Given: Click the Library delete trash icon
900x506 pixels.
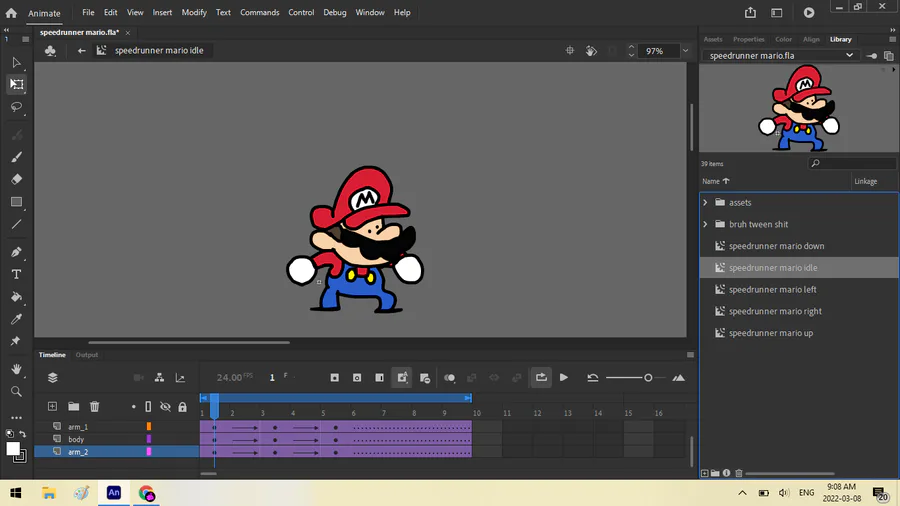Looking at the screenshot, I should coord(739,473).
